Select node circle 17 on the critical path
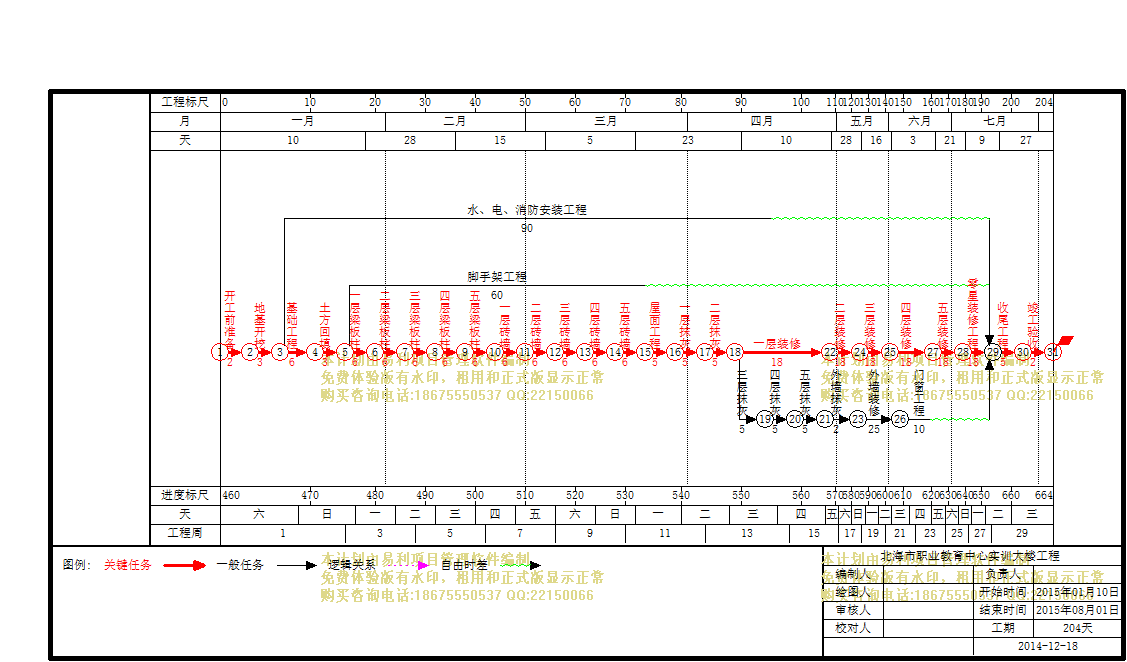Viewport: 1127px width, 662px height. (705, 352)
